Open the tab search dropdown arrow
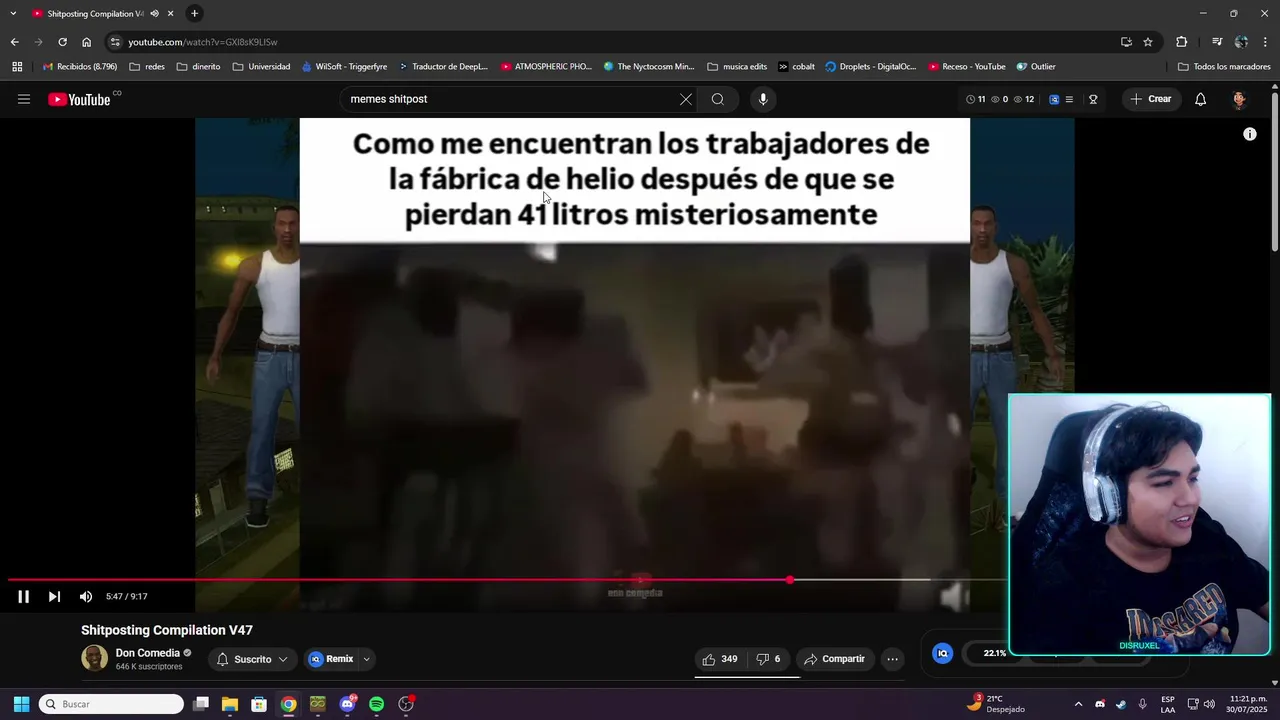Image resolution: width=1280 pixels, height=720 pixels. coord(13,14)
